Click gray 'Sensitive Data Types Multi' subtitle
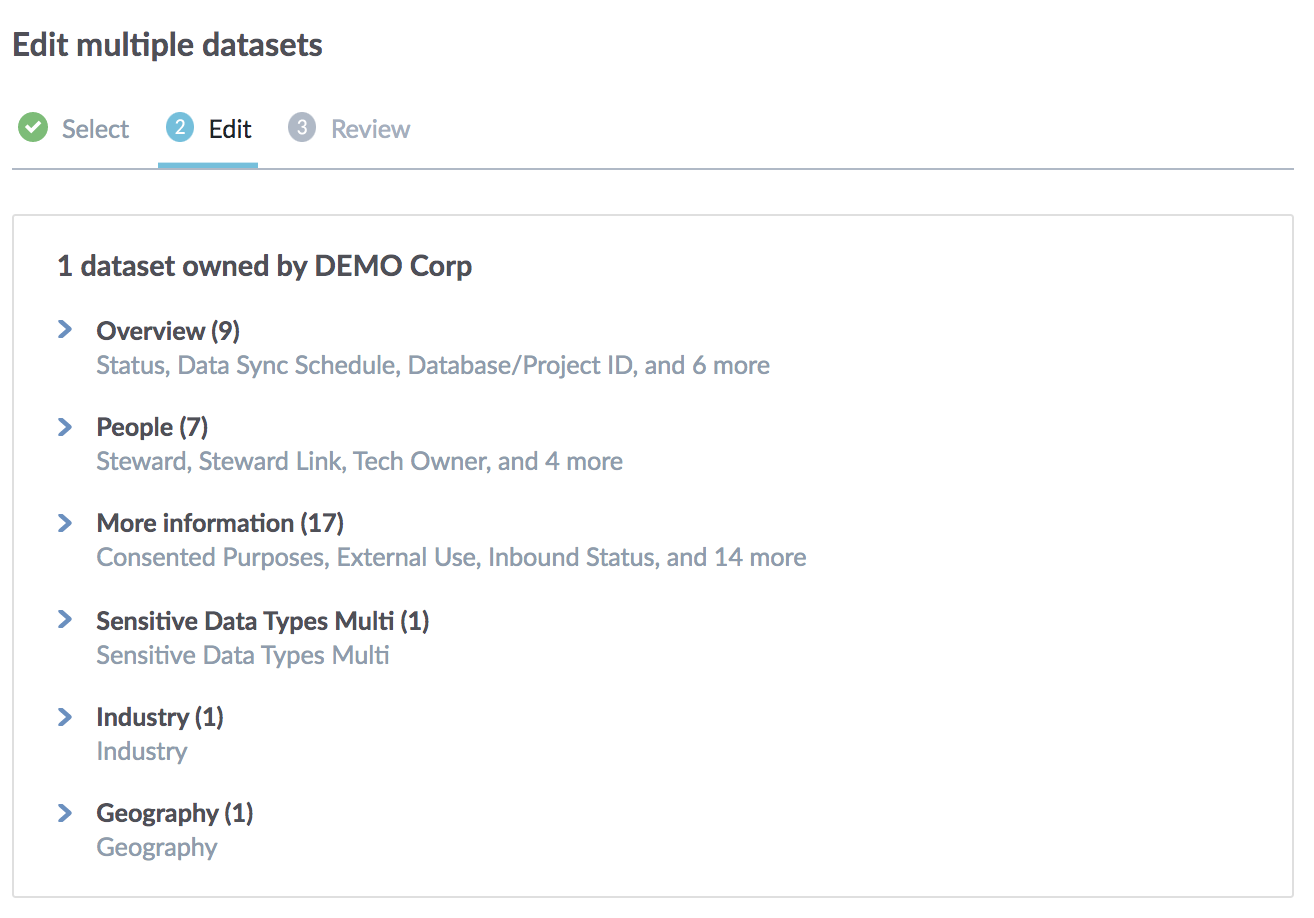The width and height of the screenshot is (1314, 918). [x=243, y=655]
